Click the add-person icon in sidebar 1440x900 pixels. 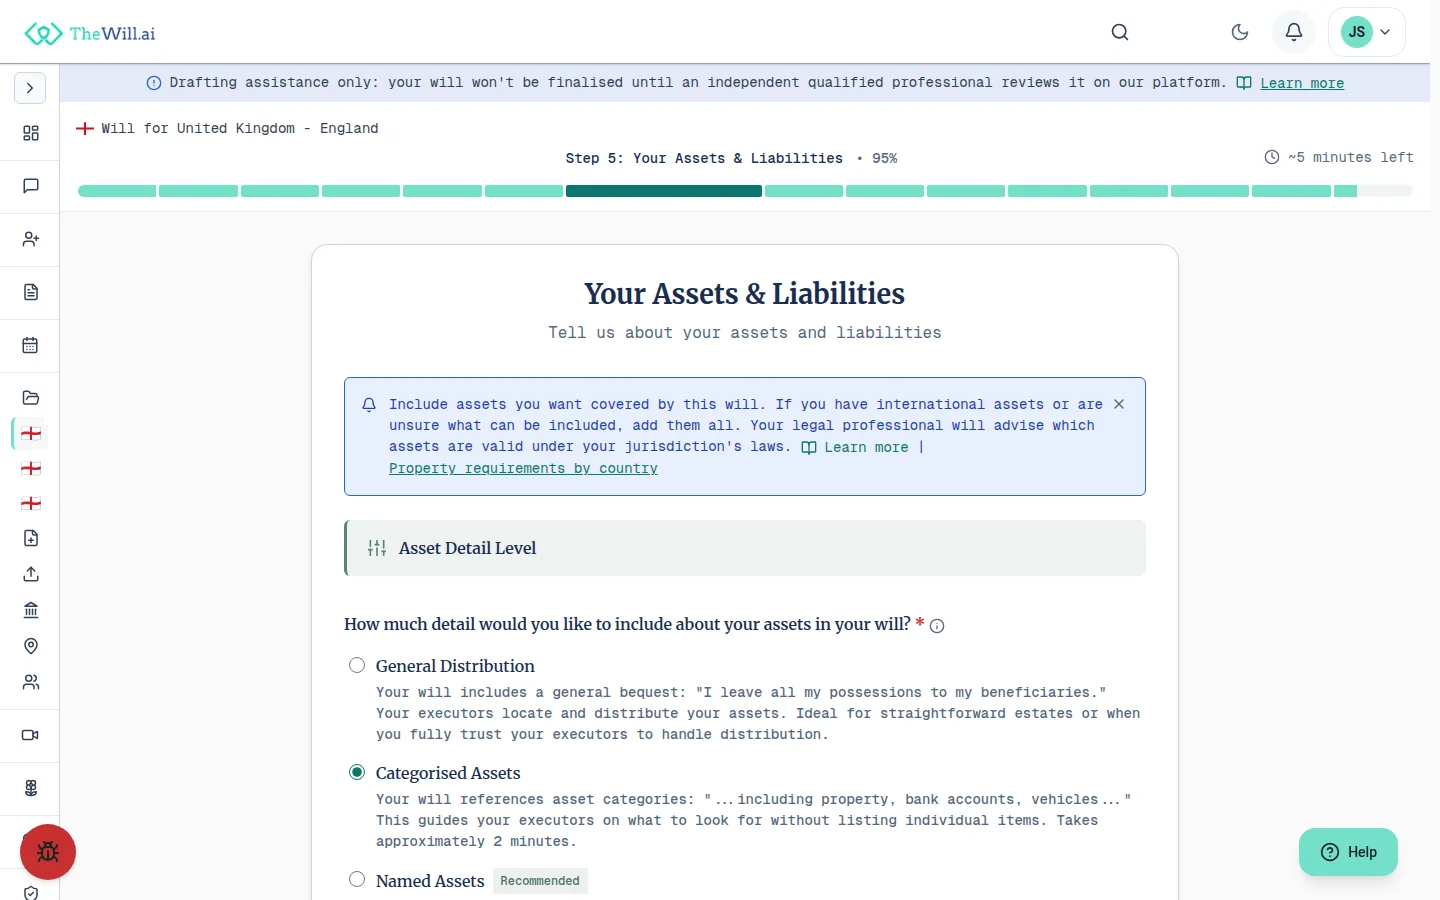click(31, 239)
